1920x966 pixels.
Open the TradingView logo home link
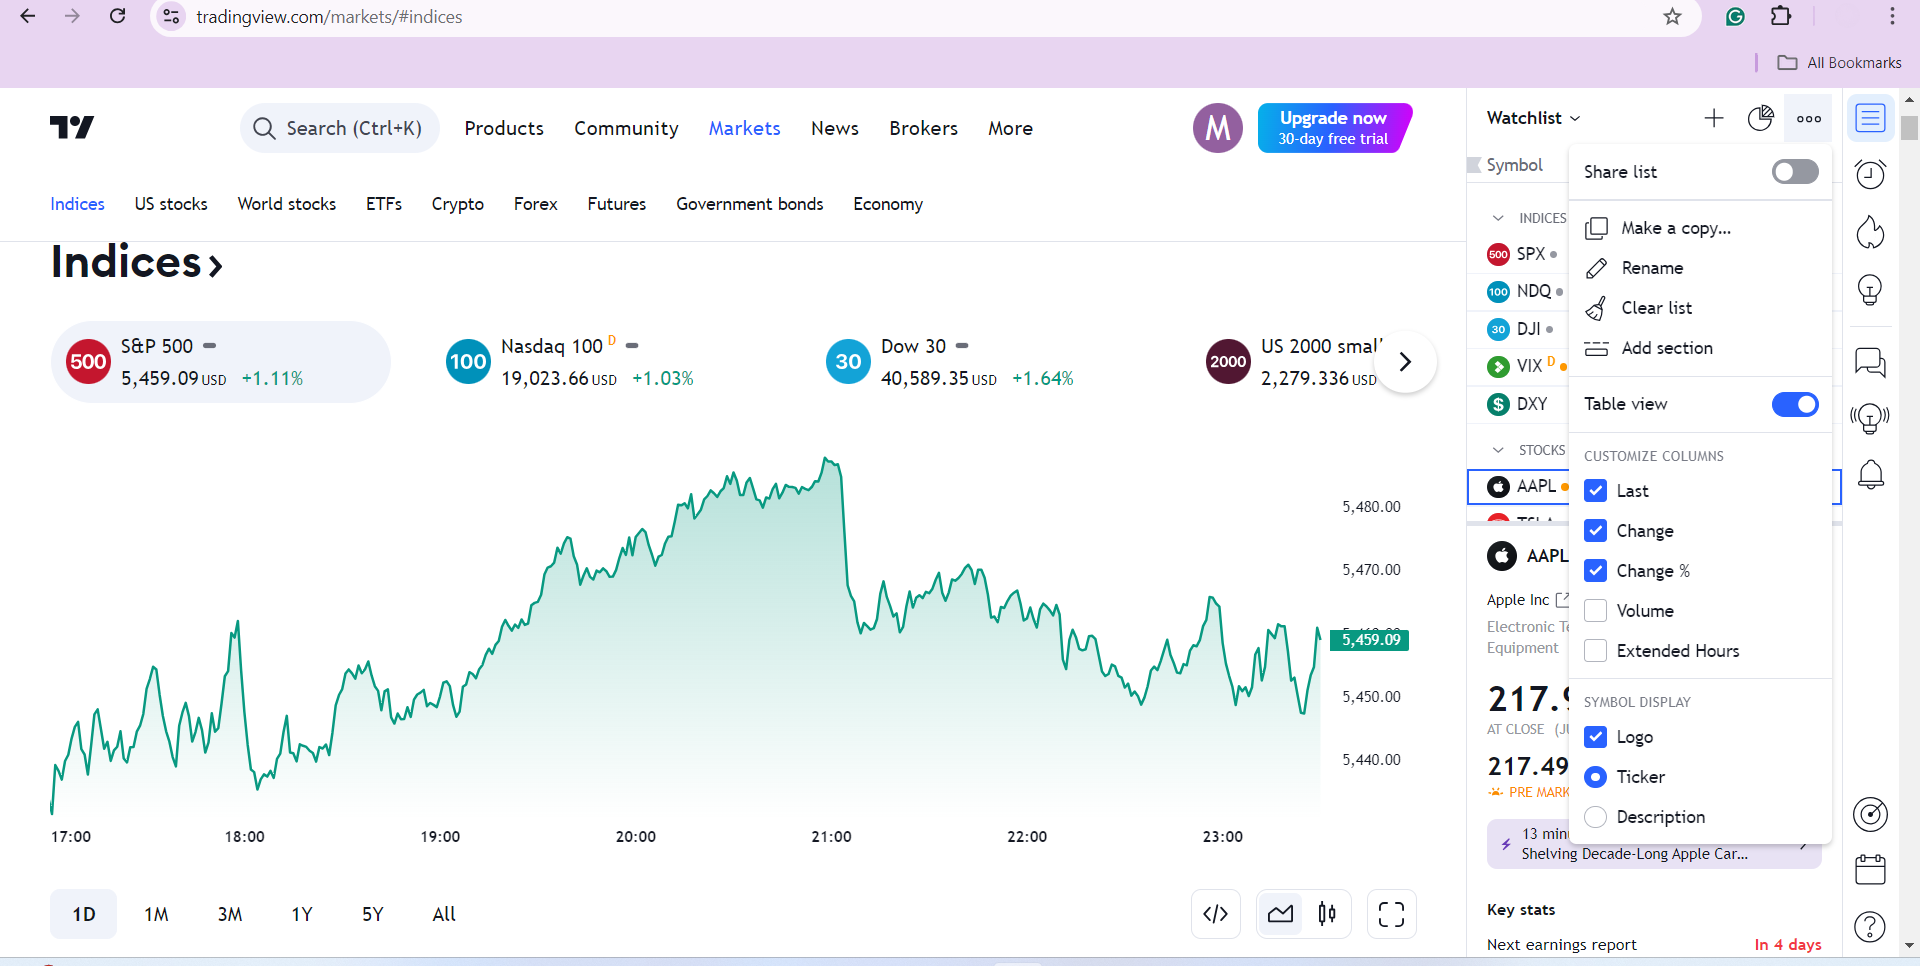tap(72, 127)
